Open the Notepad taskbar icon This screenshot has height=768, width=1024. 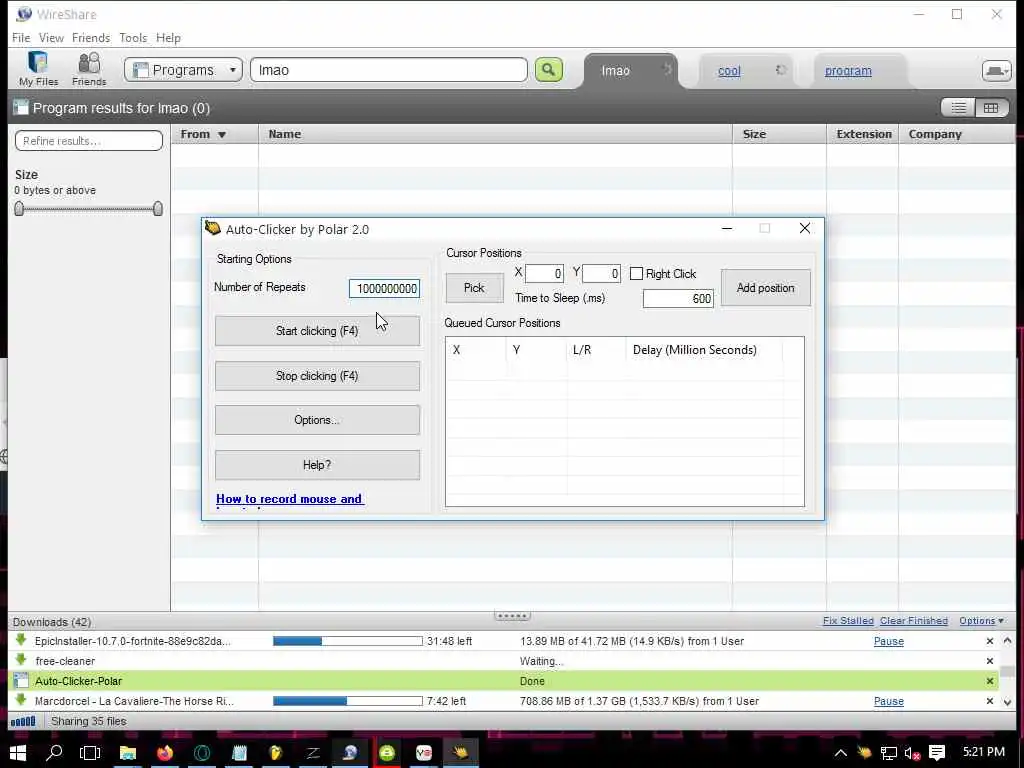(239, 753)
